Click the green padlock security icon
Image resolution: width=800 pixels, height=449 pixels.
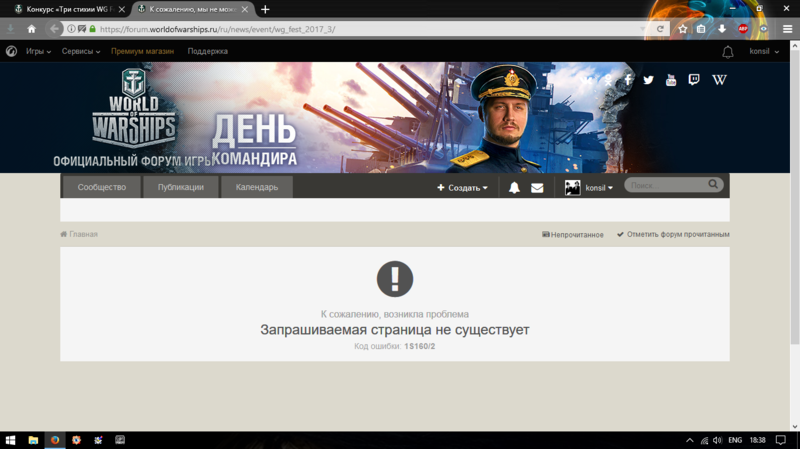92,29
